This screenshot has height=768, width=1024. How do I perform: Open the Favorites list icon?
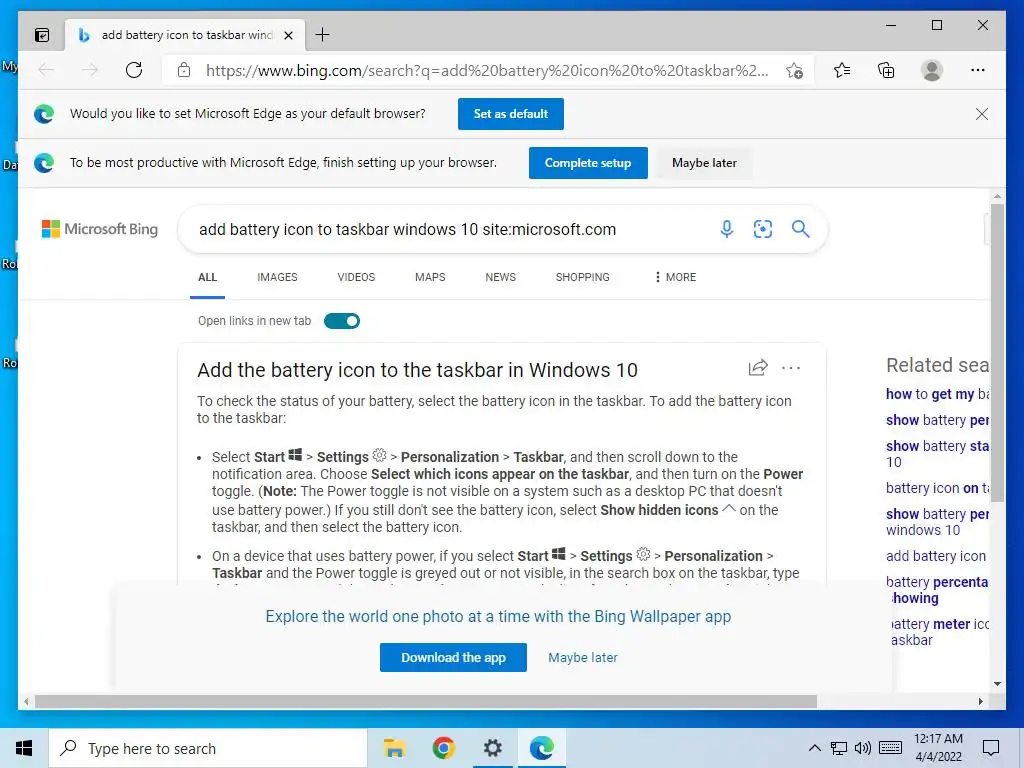point(842,70)
